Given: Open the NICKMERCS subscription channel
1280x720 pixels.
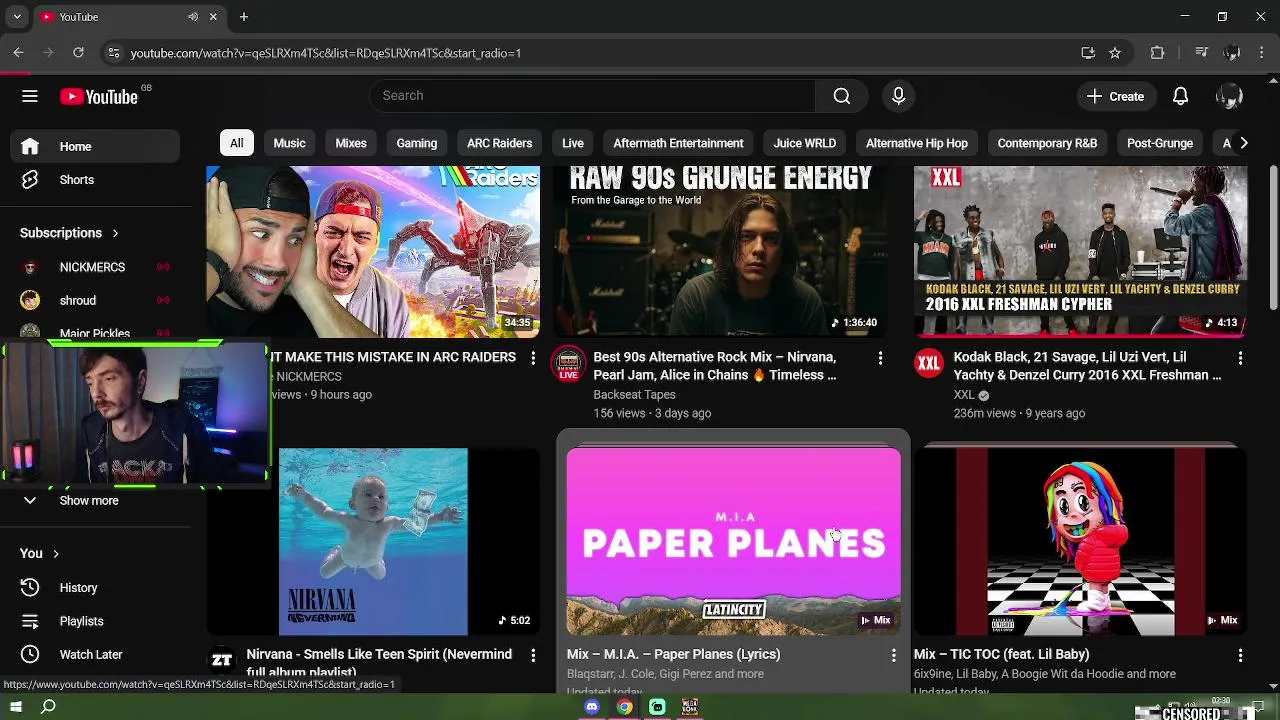Looking at the screenshot, I should coord(96,267).
